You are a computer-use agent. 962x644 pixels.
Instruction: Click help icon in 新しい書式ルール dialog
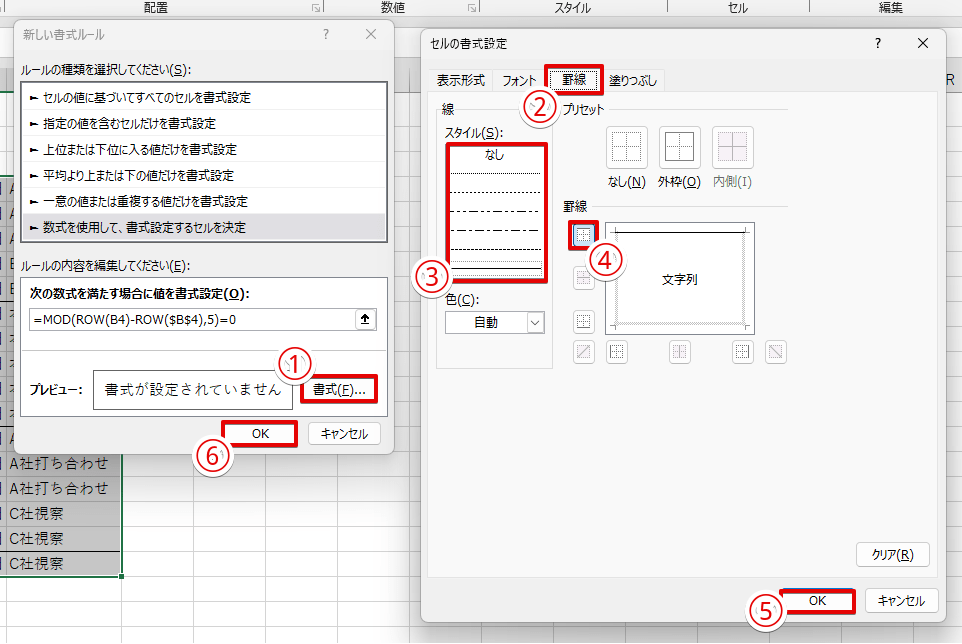[x=326, y=35]
